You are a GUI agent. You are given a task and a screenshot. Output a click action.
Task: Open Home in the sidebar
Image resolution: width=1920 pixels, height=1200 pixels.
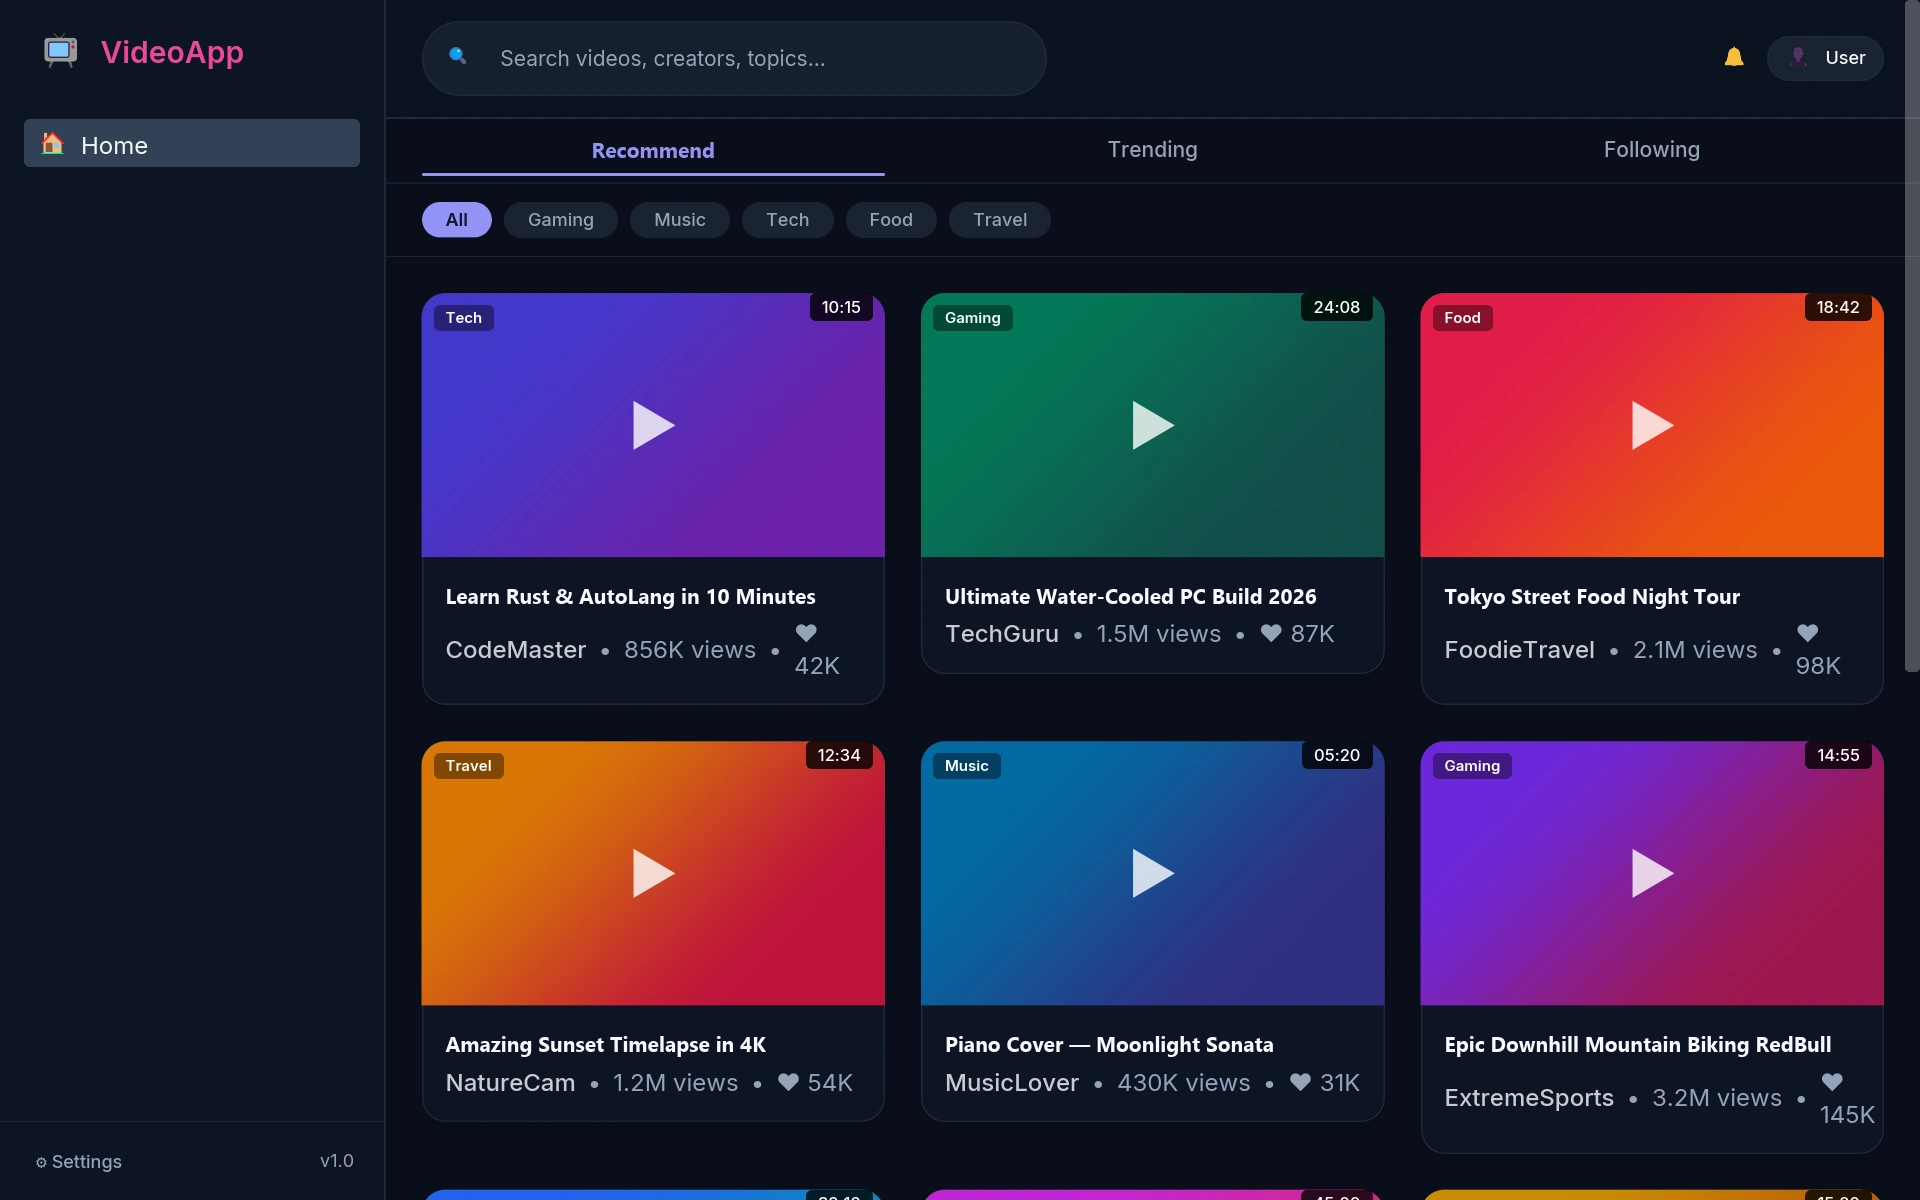(x=192, y=143)
